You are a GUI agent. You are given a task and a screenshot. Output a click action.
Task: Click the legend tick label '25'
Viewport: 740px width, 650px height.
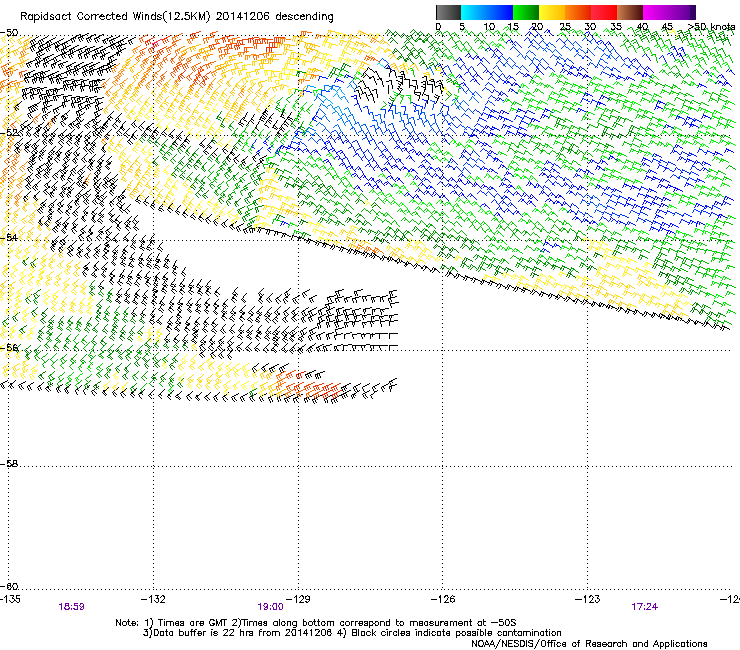[565, 27]
